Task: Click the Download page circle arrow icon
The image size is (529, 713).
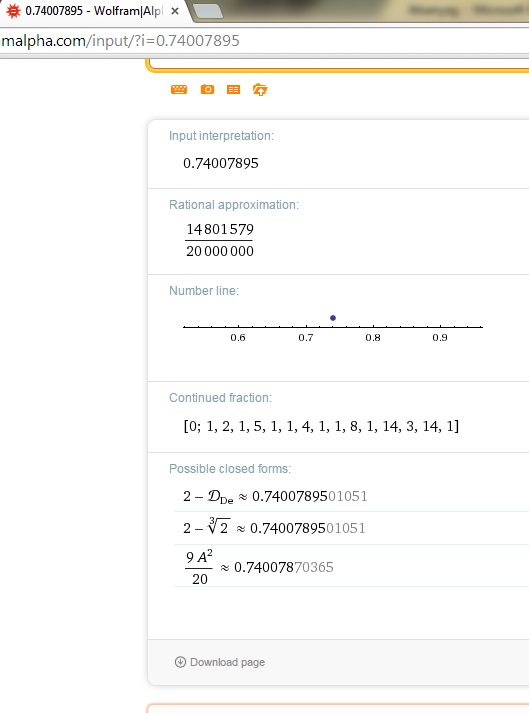Action: 180,662
